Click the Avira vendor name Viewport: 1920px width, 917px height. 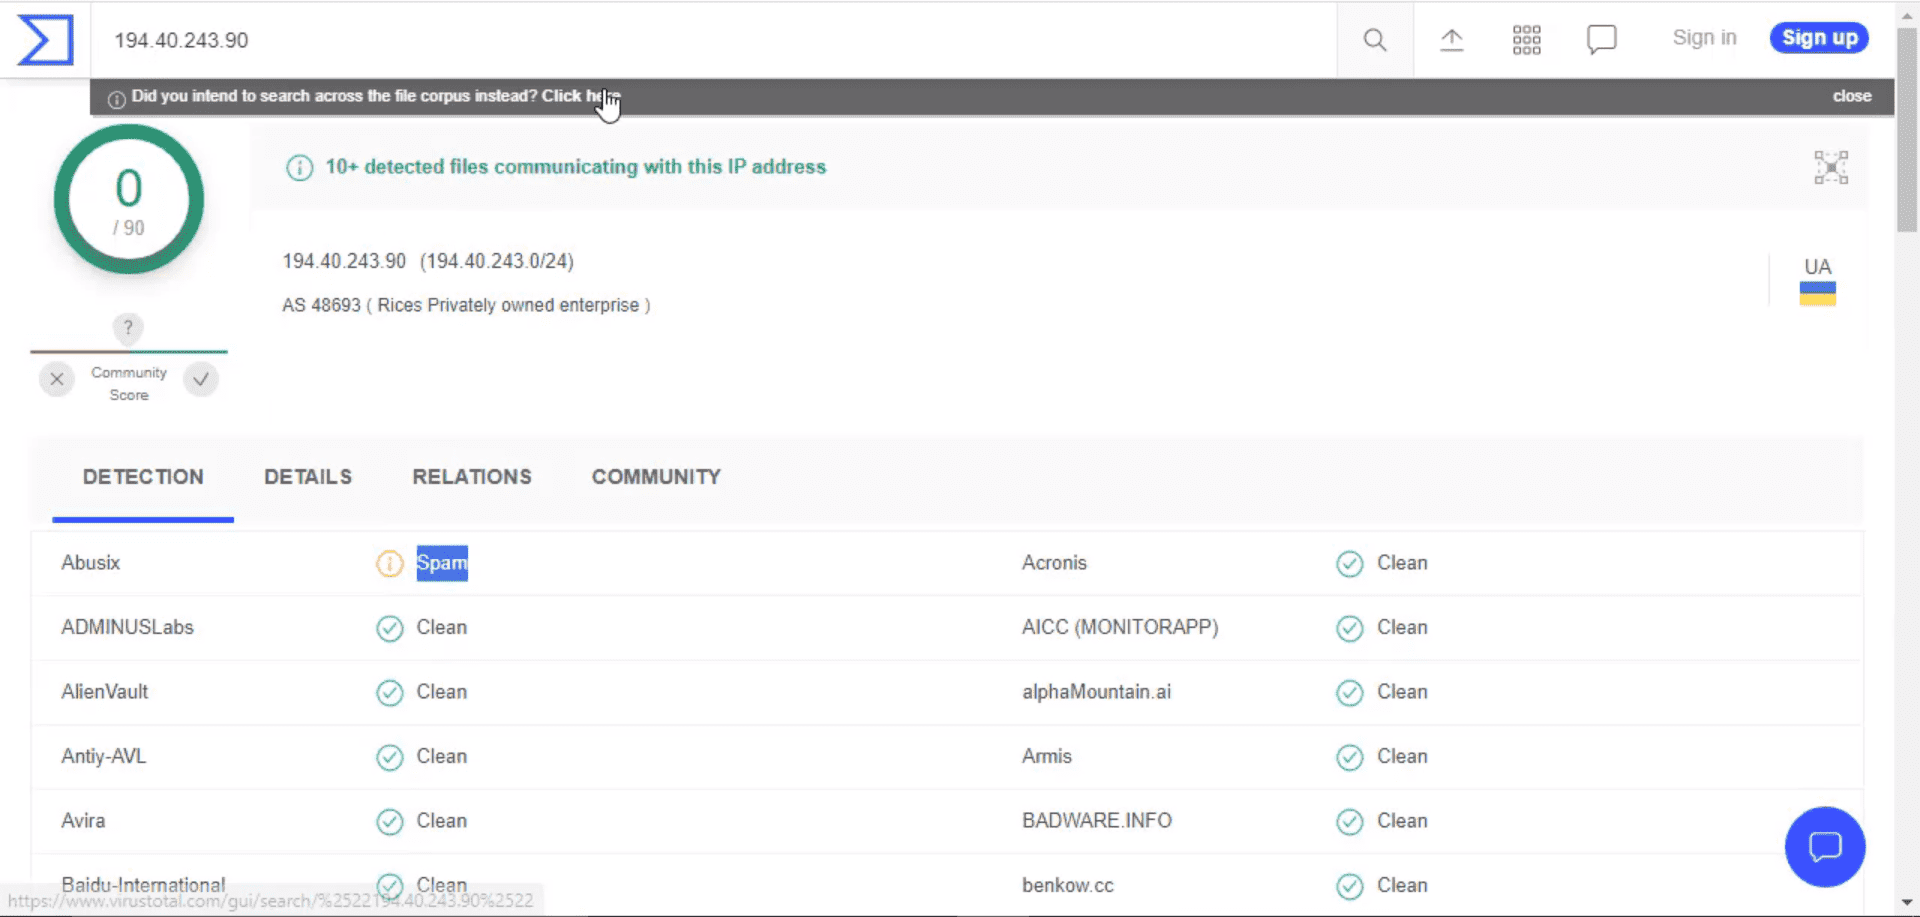tap(83, 821)
